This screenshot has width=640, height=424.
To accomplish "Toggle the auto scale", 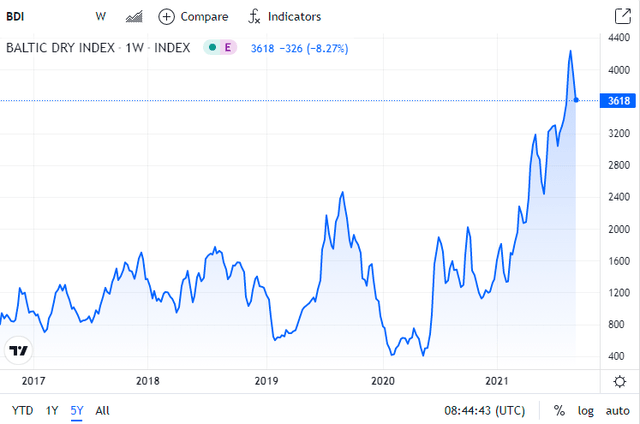I will pyautogui.click(x=617, y=410).
